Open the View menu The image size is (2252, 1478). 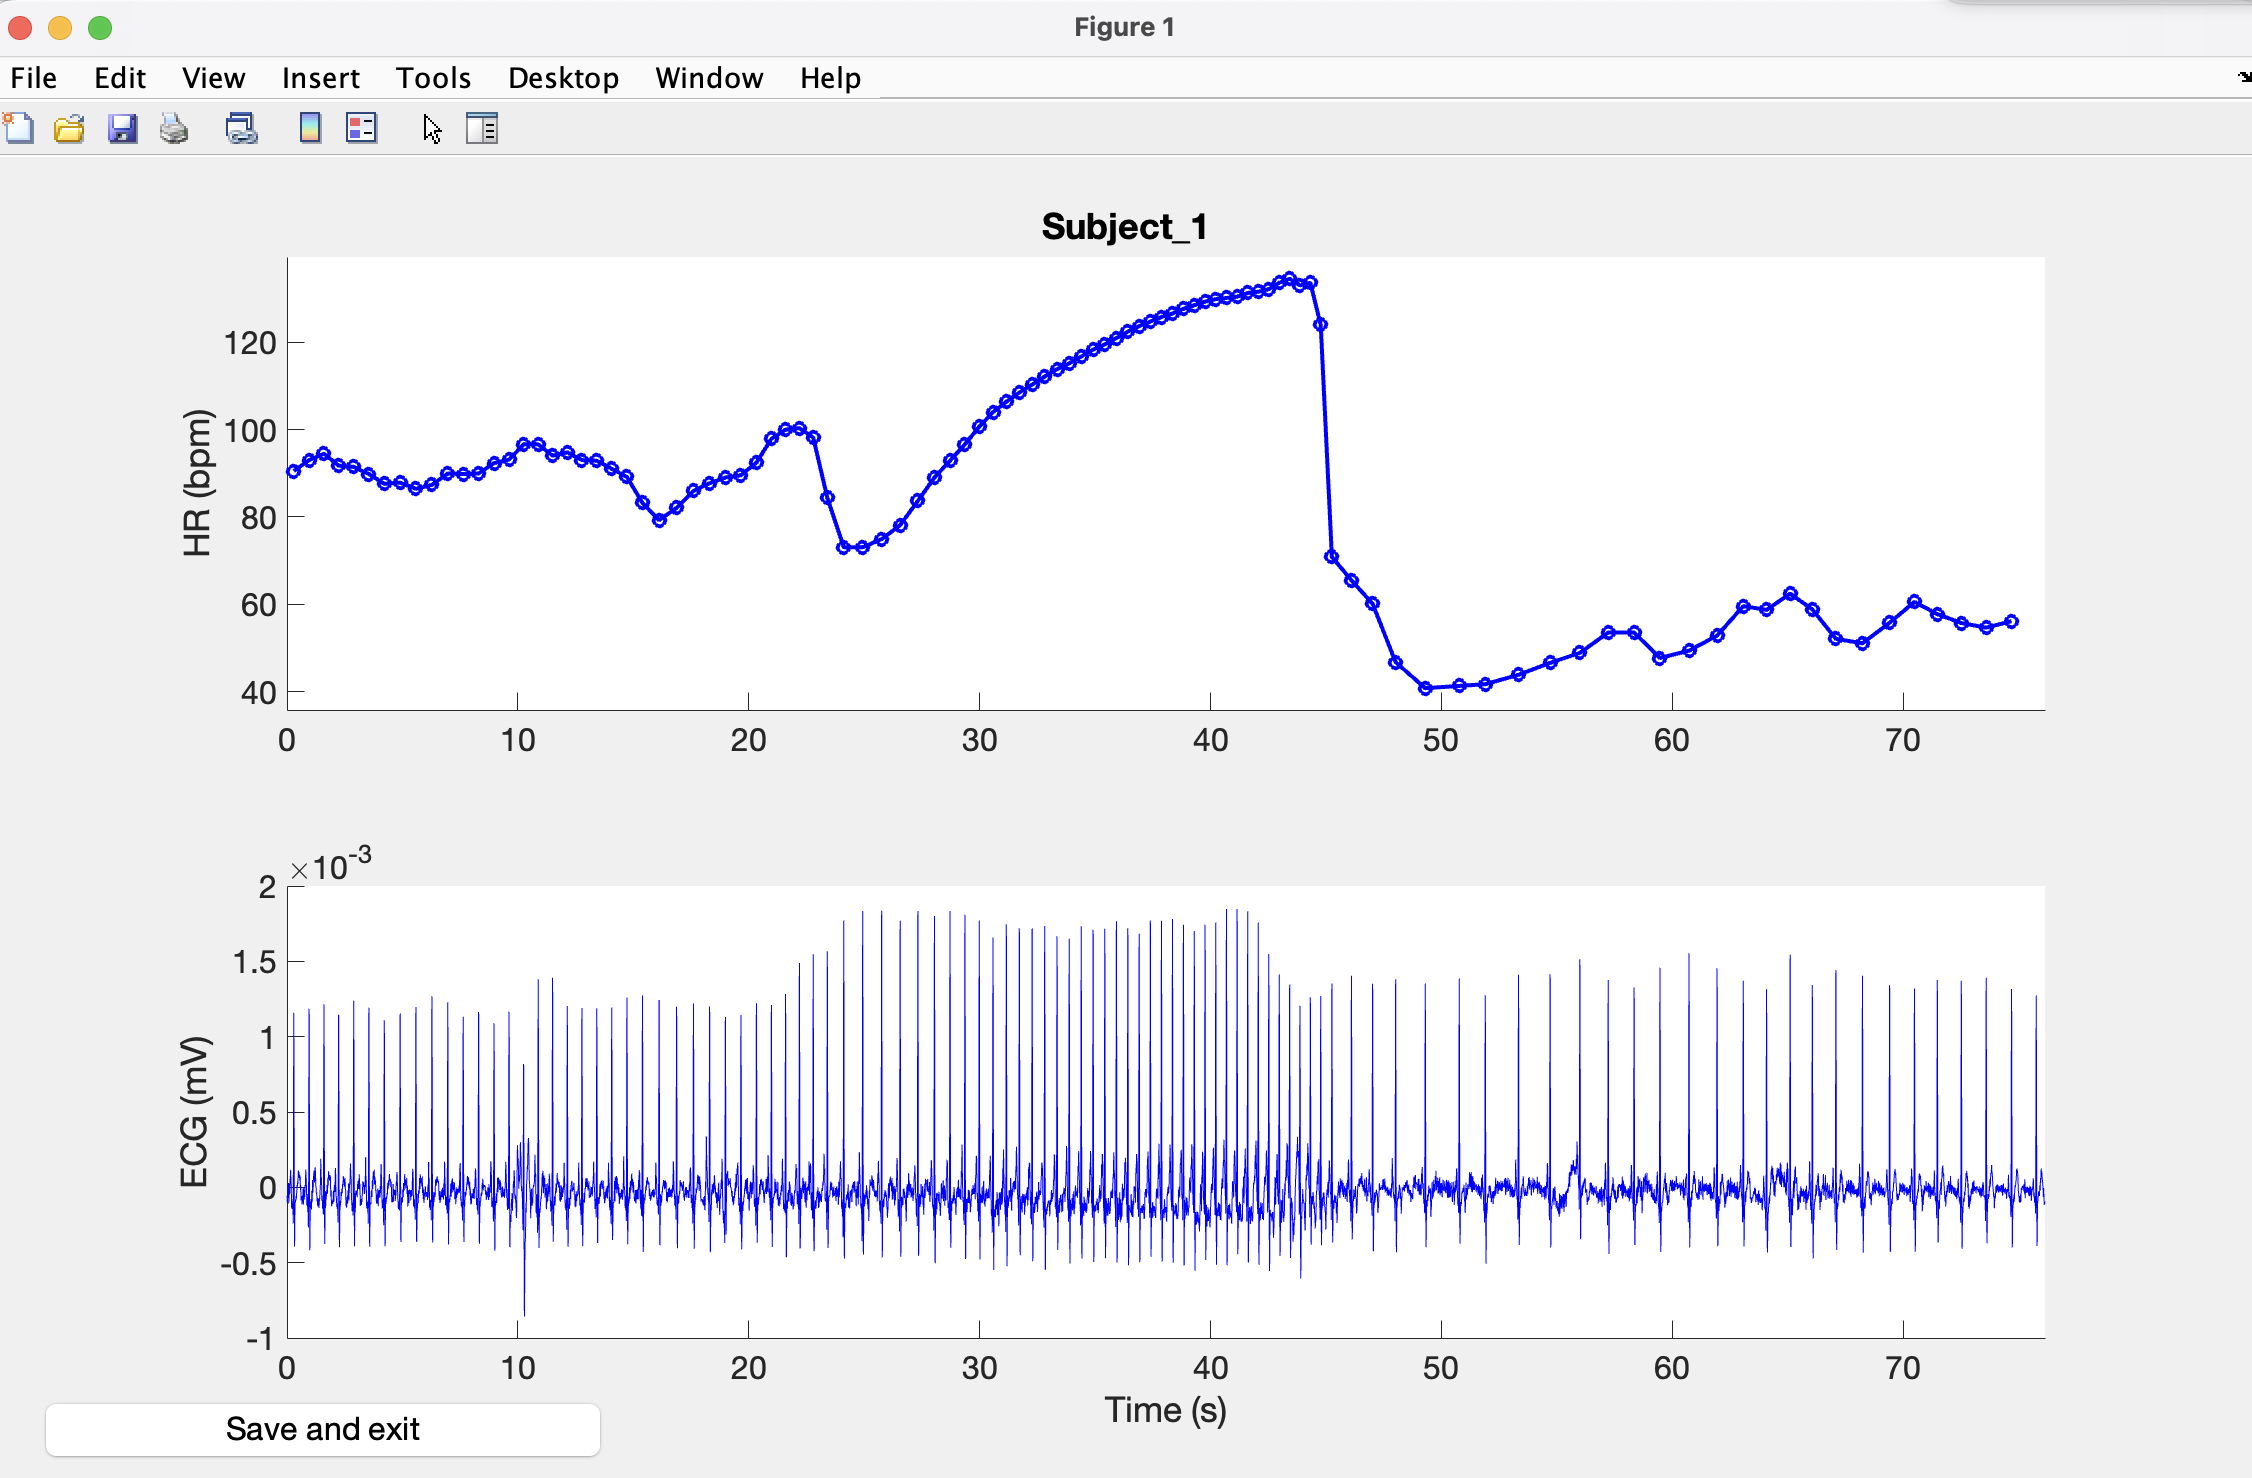[213, 78]
